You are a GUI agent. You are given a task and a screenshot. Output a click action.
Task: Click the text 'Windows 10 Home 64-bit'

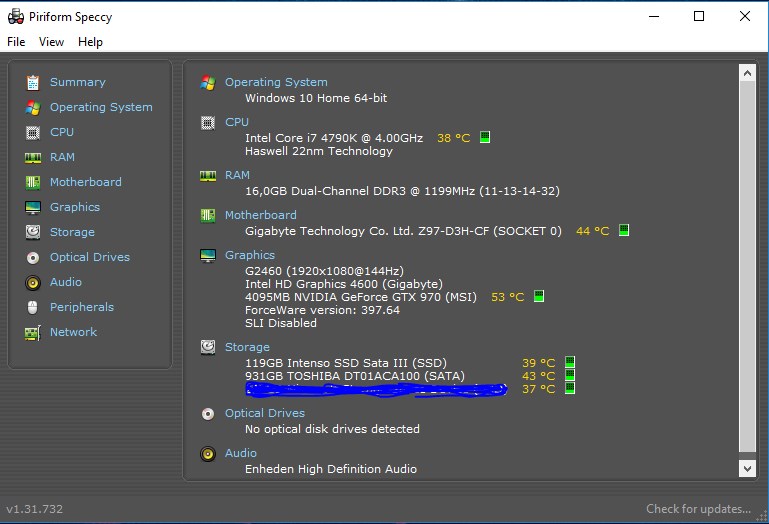pos(316,98)
